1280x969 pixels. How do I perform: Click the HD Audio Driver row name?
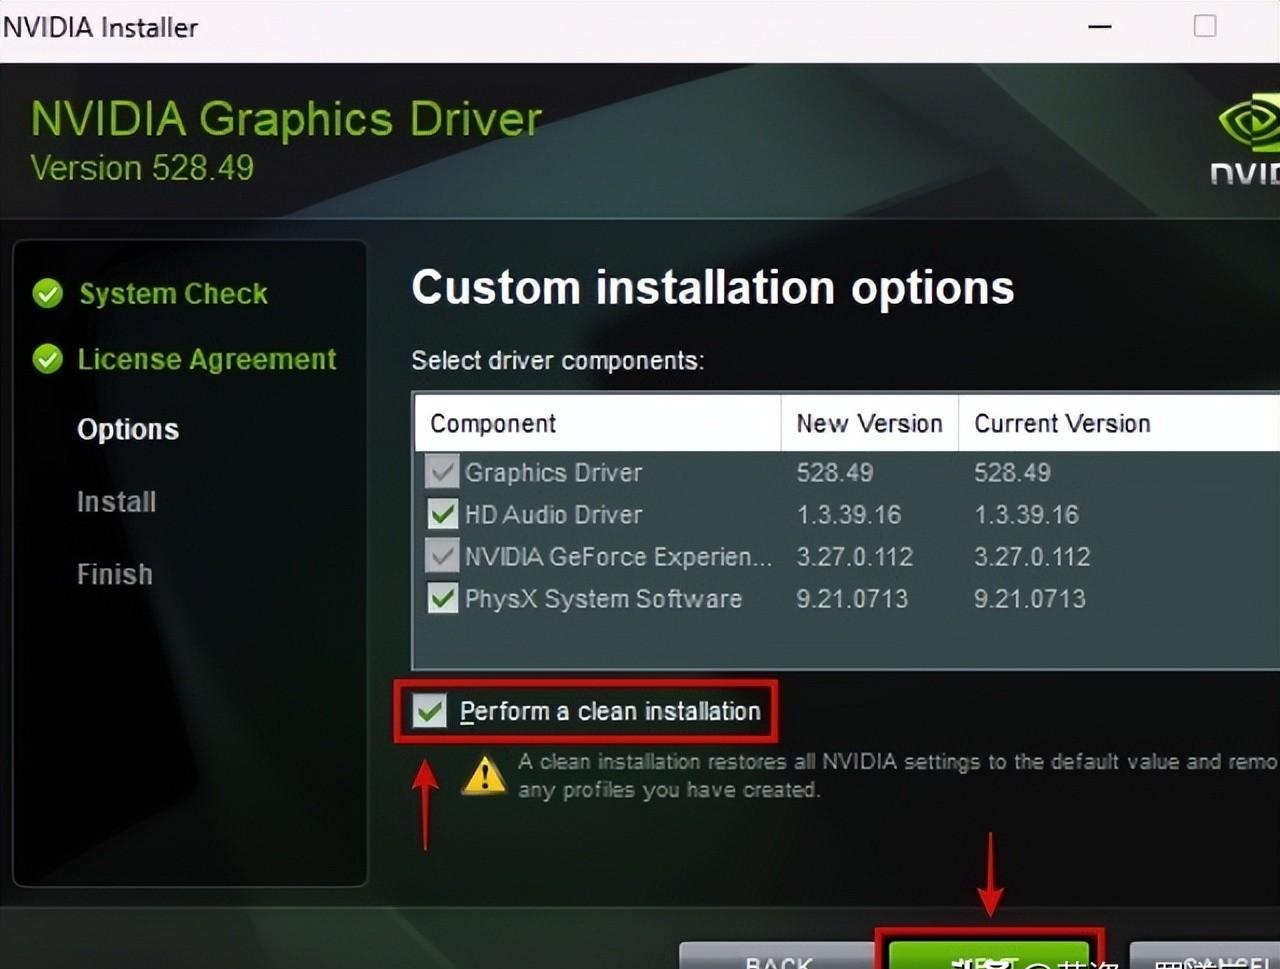tap(553, 514)
